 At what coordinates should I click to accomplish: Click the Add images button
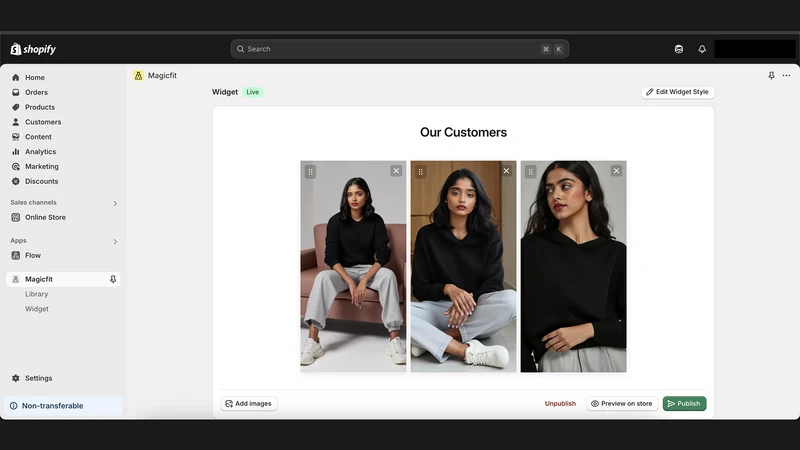(x=249, y=404)
